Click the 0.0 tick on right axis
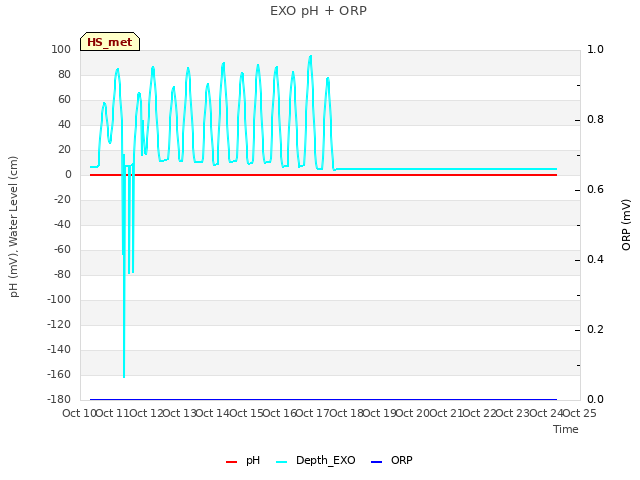The height and width of the screenshot is (480, 640). [x=595, y=399]
